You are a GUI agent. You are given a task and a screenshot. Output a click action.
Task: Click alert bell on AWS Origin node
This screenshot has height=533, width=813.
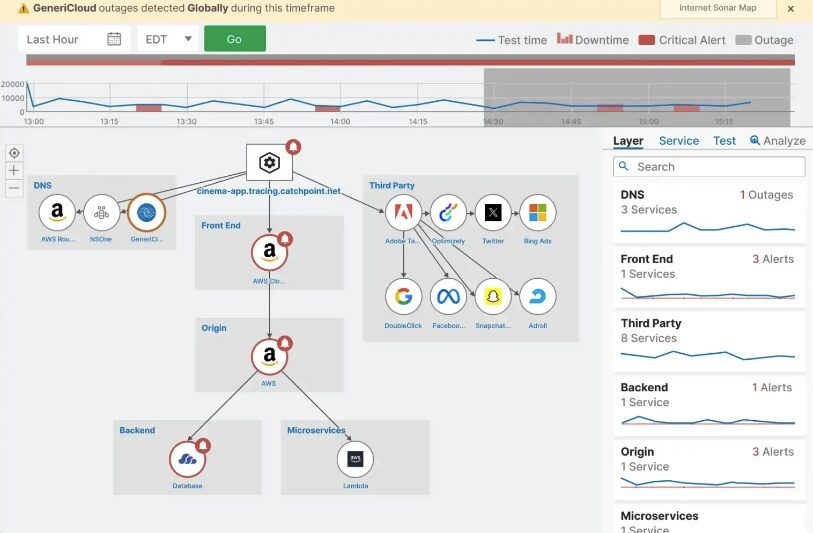pyautogui.click(x=285, y=343)
